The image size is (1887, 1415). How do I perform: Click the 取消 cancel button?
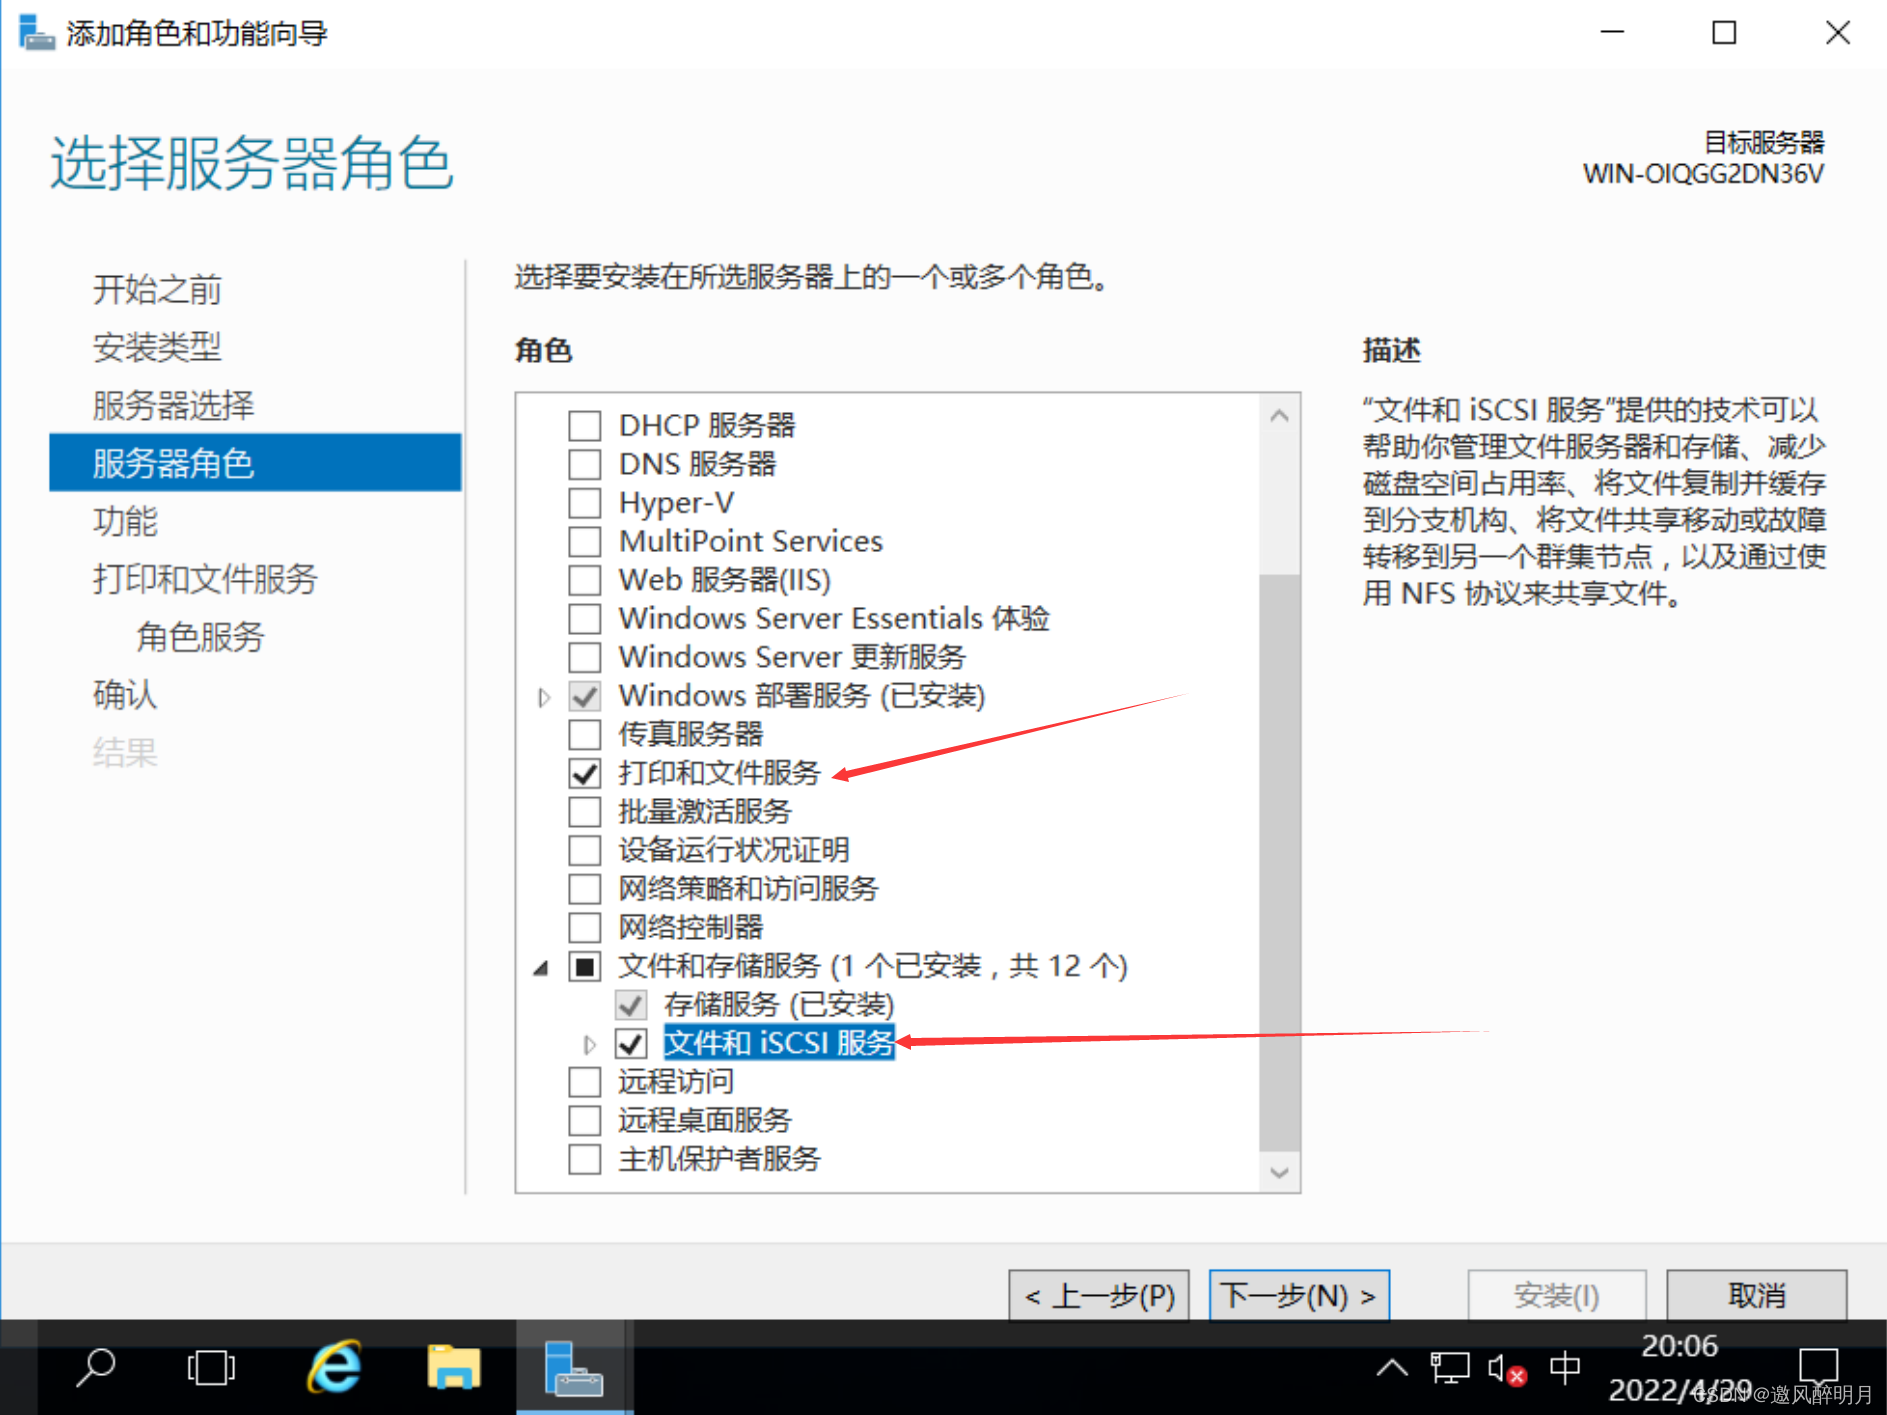[x=1756, y=1296]
